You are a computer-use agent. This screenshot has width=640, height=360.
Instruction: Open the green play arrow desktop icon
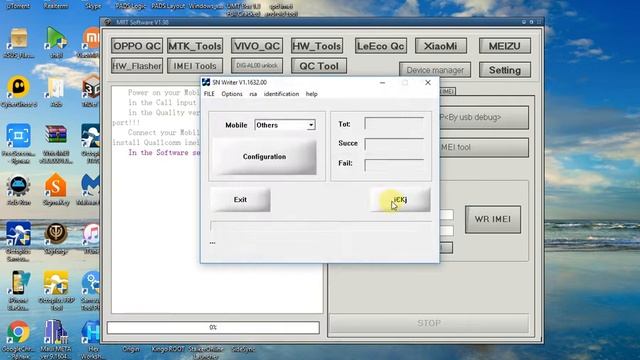point(56,42)
